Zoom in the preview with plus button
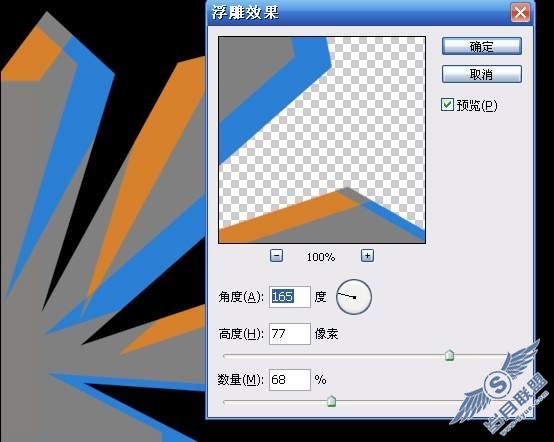The image size is (554, 442). click(367, 255)
